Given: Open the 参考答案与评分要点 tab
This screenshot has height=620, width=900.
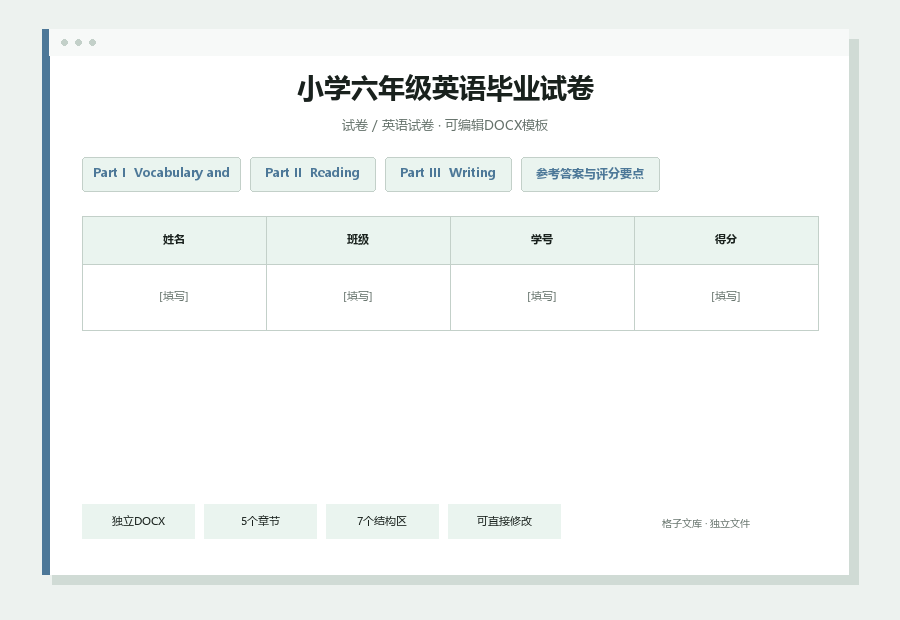Looking at the screenshot, I should click(x=590, y=174).
